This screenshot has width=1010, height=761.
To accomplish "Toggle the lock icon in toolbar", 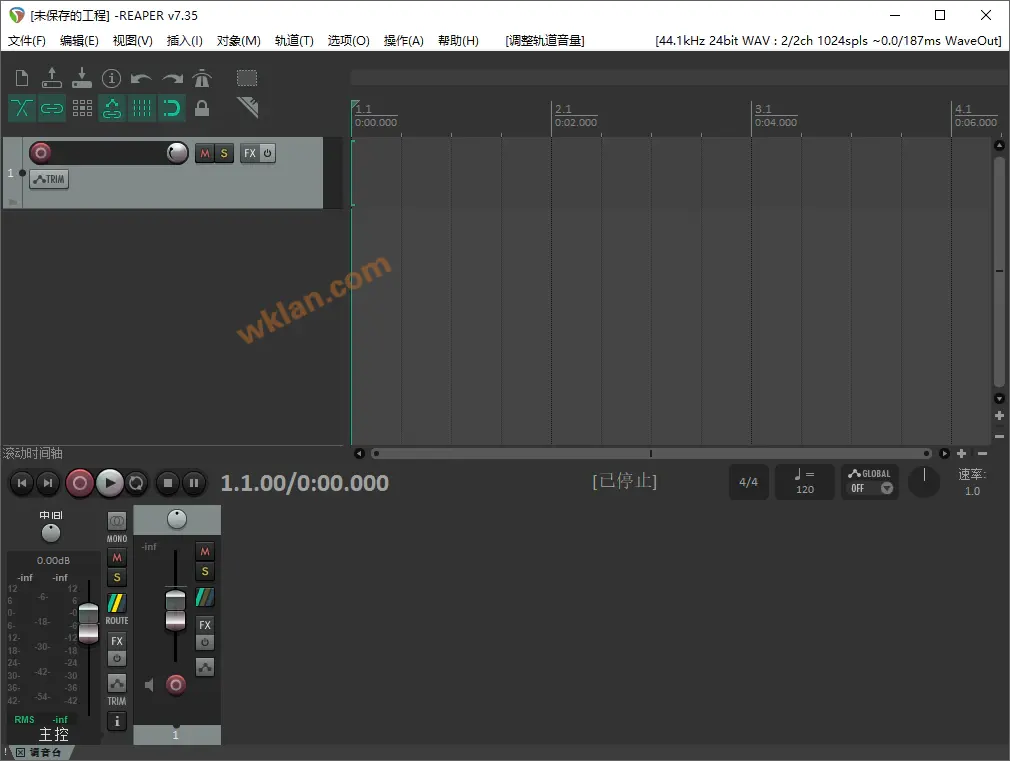I will point(202,108).
